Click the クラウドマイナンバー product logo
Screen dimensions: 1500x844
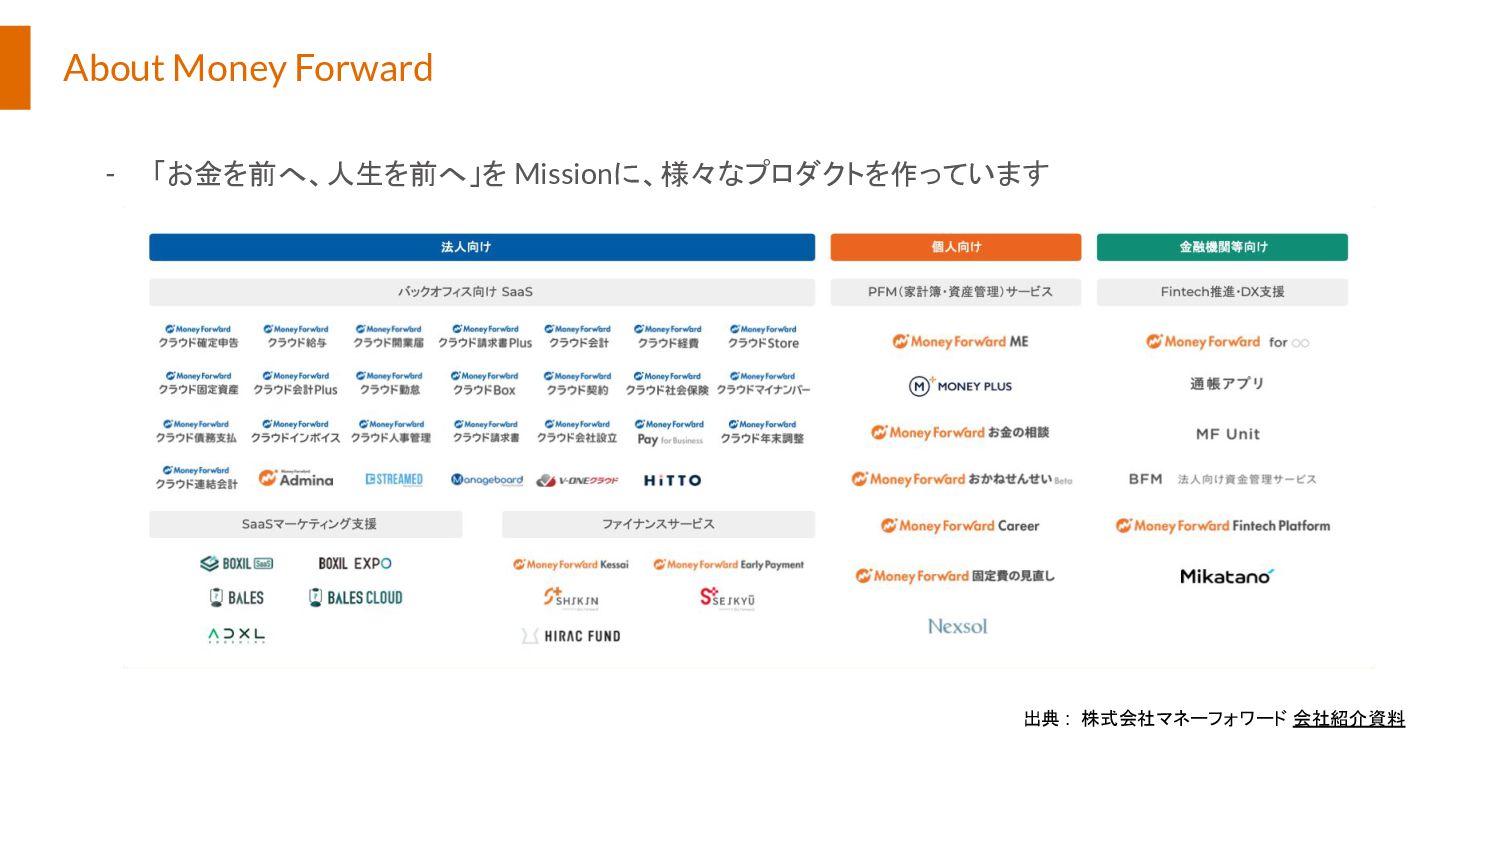click(x=764, y=383)
